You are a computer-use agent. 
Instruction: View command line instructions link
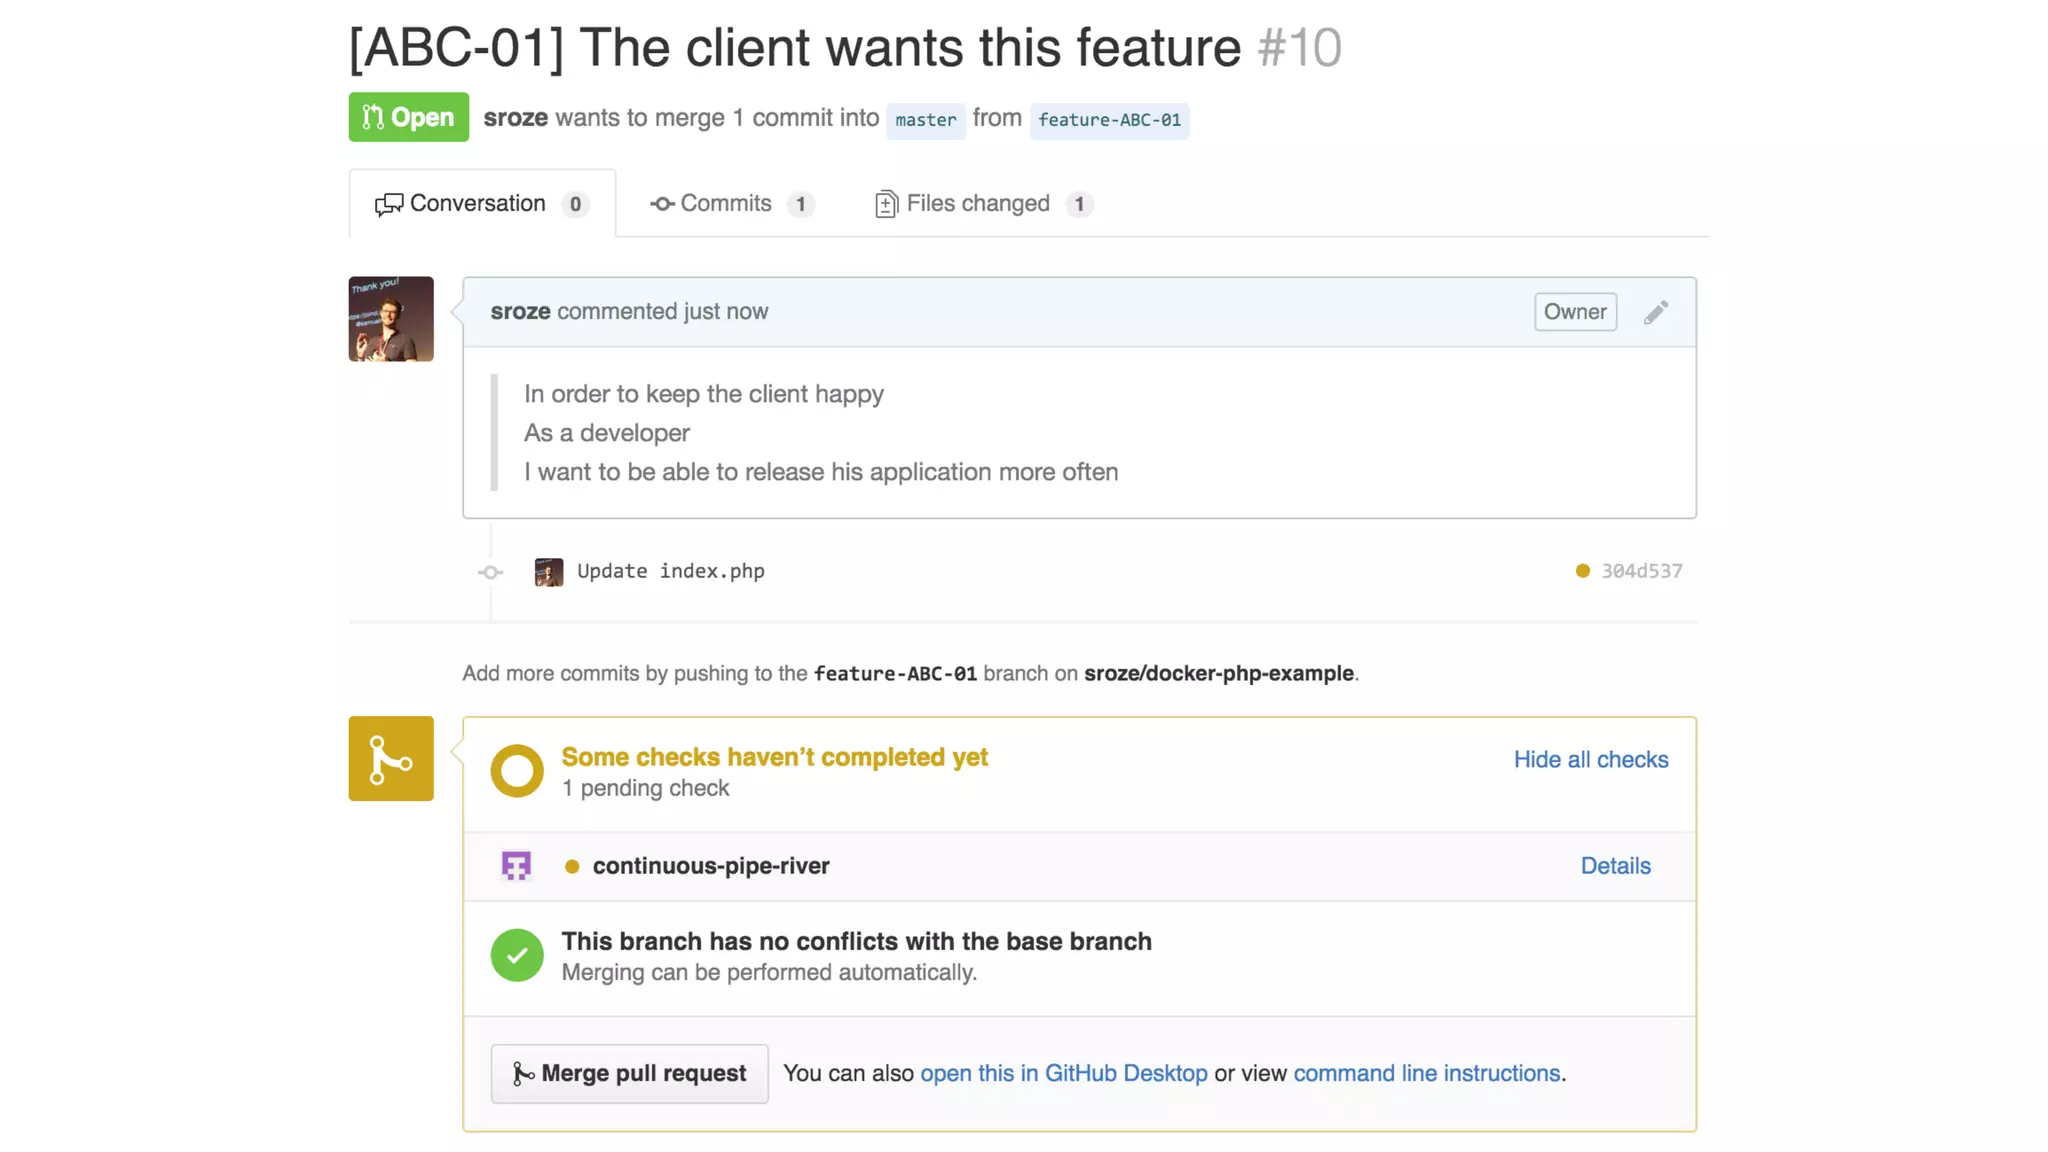(1426, 1073)
